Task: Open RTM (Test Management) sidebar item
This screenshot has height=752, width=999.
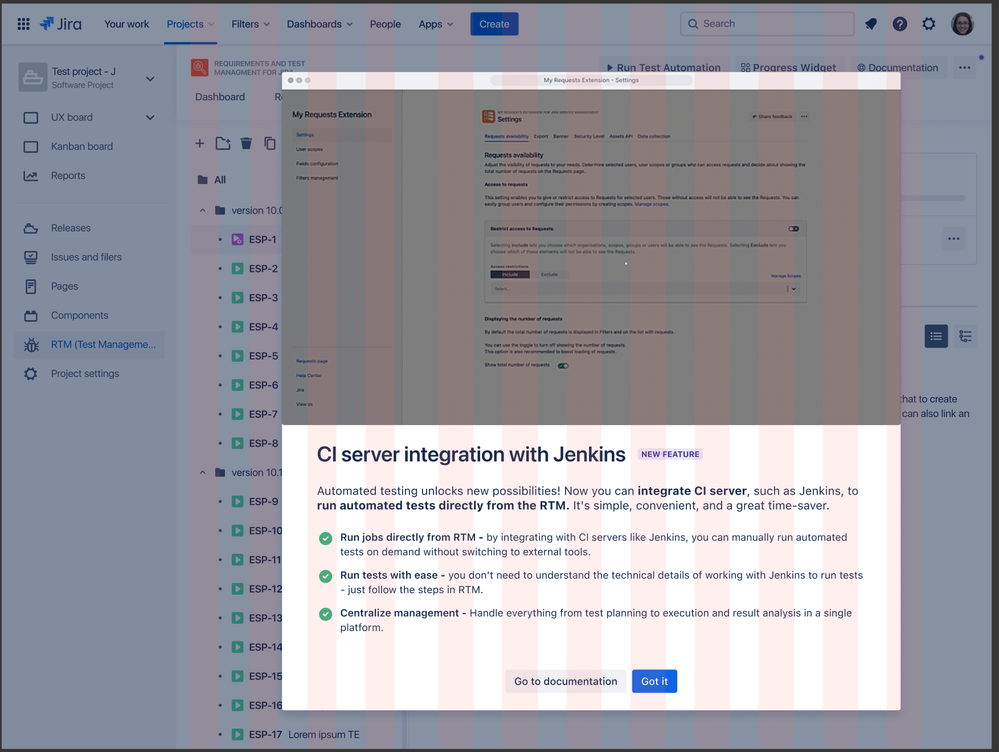Action: (89, 345)
